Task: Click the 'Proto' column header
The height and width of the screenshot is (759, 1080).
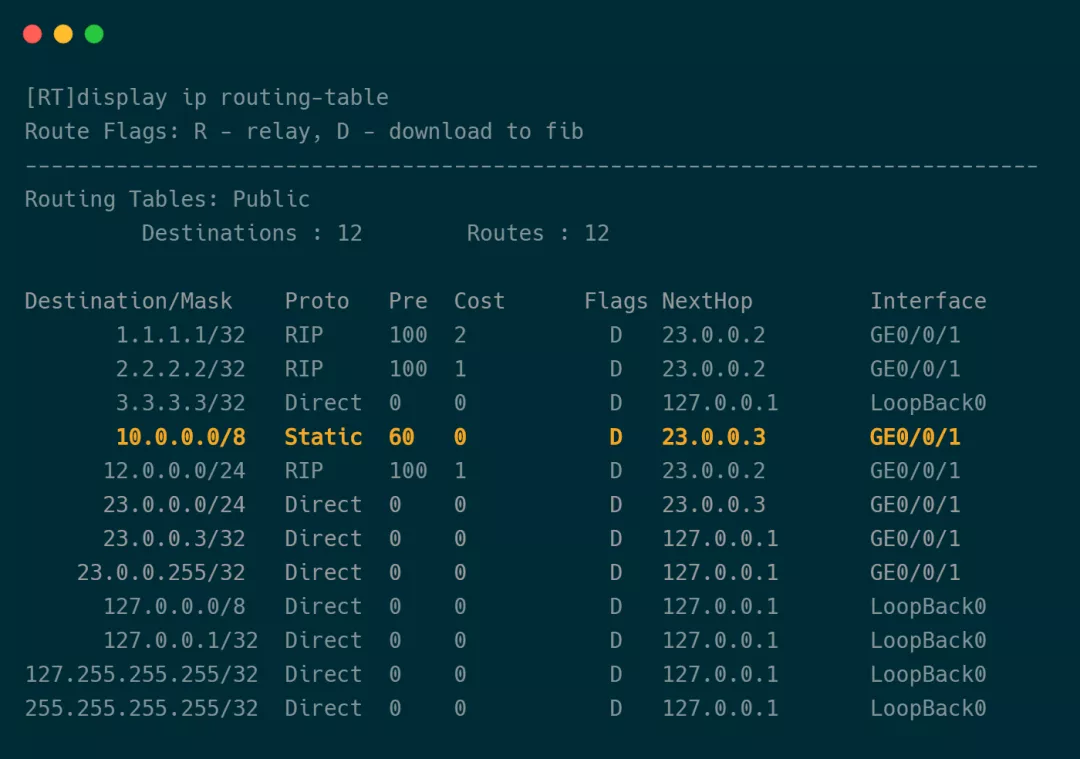Action: [317, 301]
